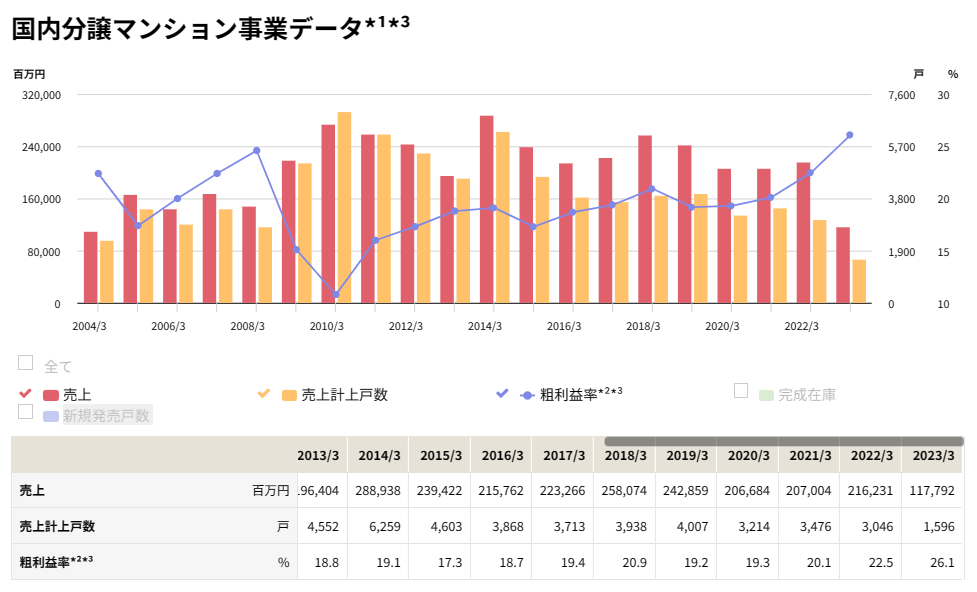Image resolution: width=977 pixels, height=592 pixels.
Task: Click the 2014/3 red sales bar
Action: pos(487,209)
